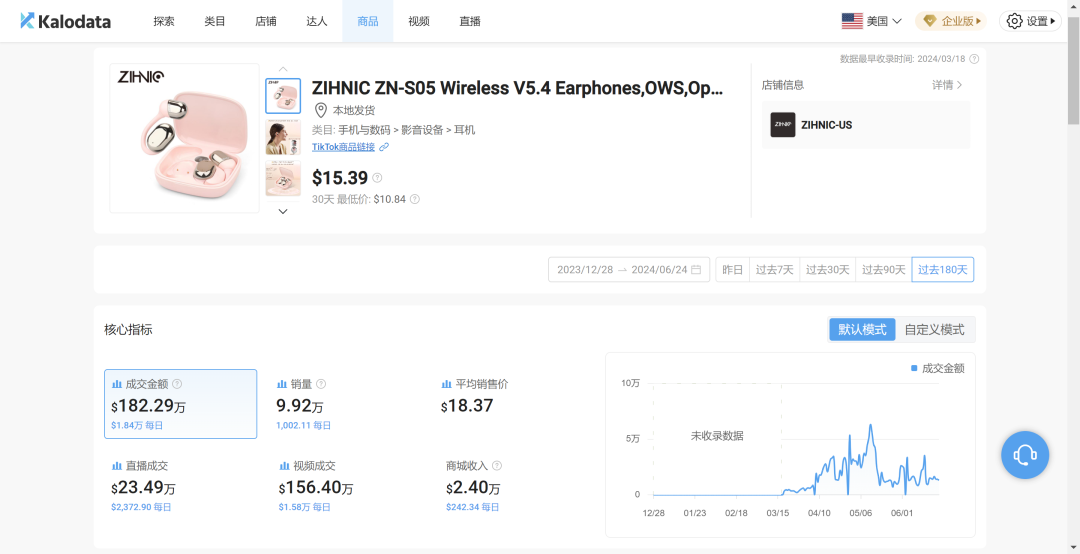Show previous product thumbnails with up chevron
This screenshot has height=554, width=1080.
tap(282, 69)
